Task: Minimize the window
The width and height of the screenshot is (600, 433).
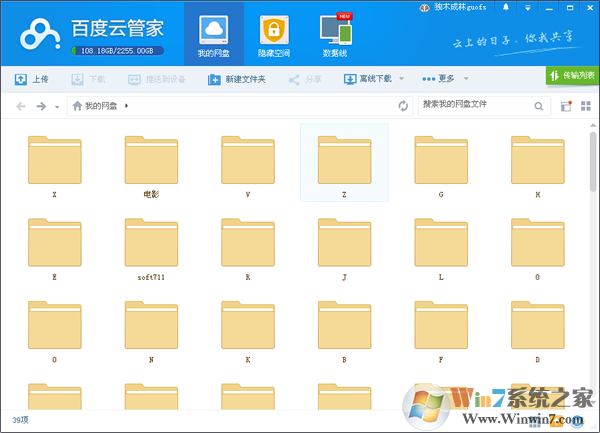Action: pyautogui.click(x=549, y=8)
